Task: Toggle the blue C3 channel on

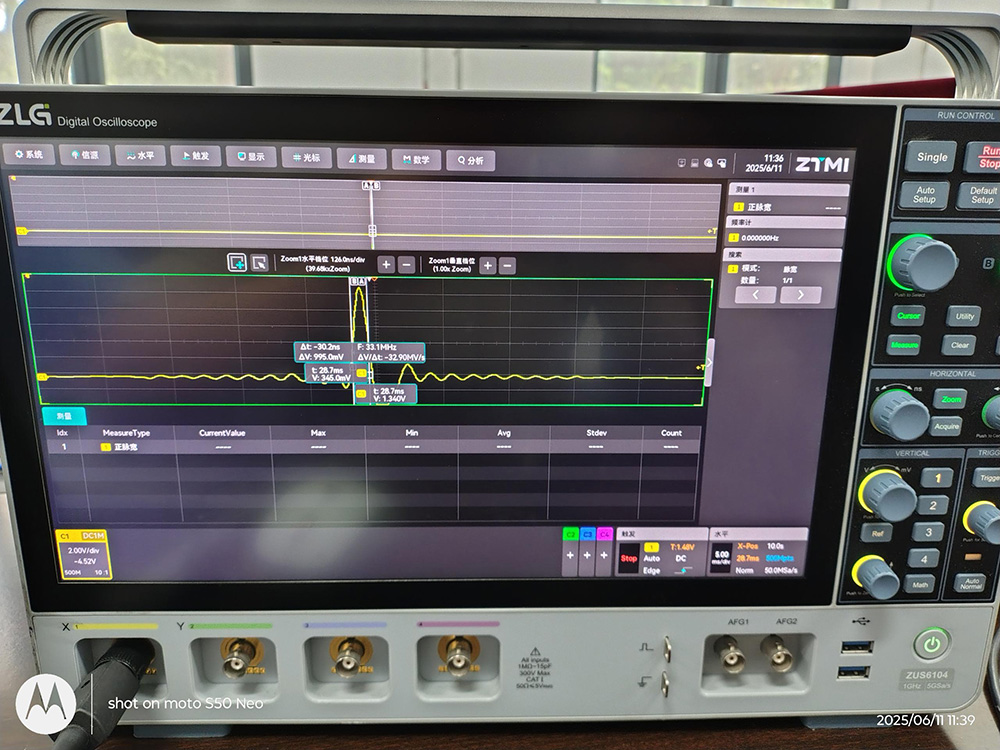Action: (588, 554)
